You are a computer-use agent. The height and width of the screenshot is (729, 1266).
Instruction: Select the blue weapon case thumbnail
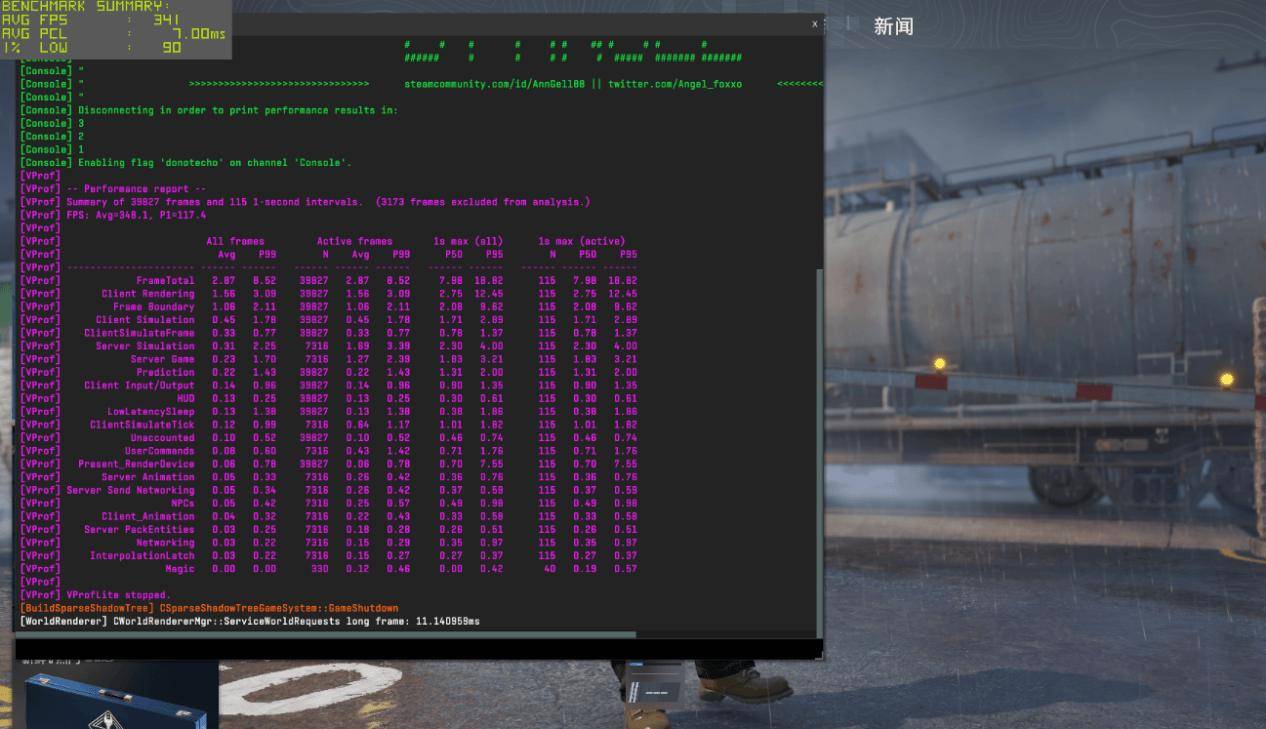click(120, 700)
